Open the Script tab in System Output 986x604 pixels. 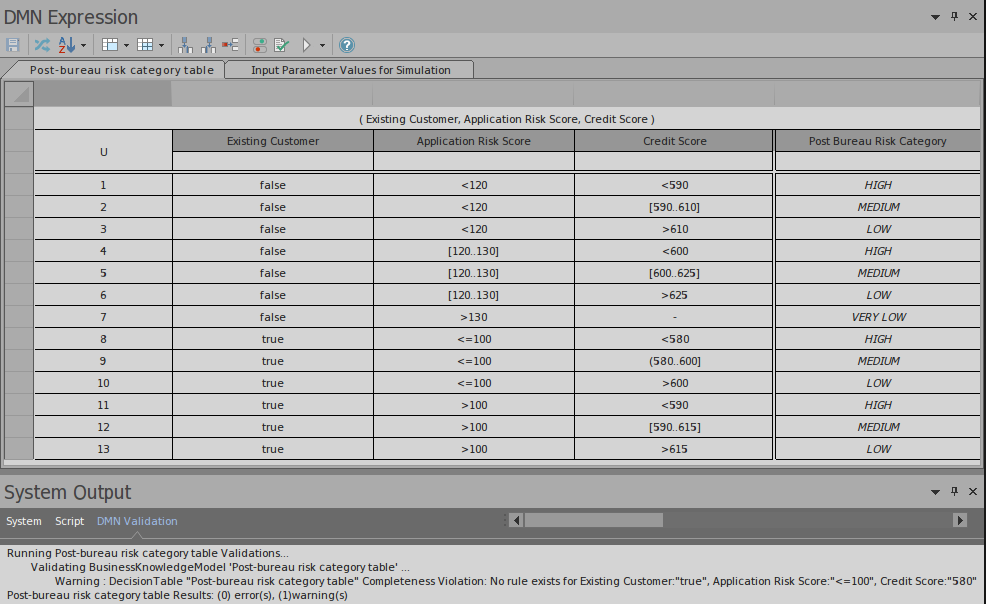69,521
